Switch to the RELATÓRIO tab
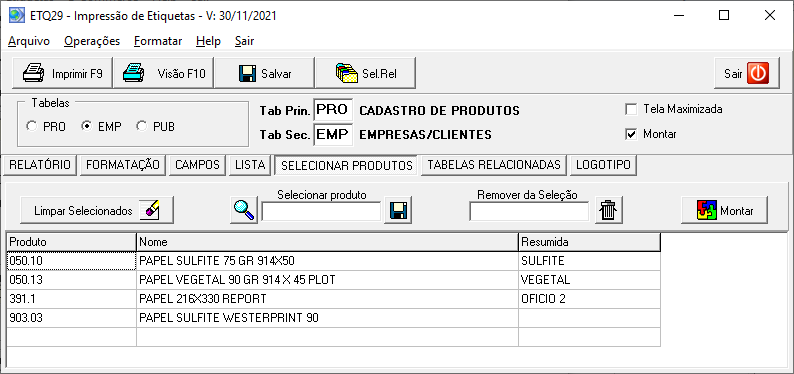 [40, 165]
